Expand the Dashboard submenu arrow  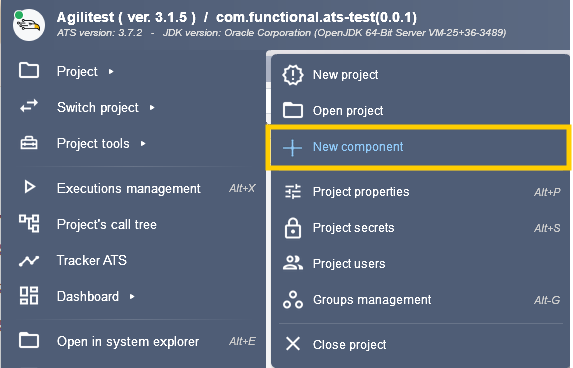tap(132, 297)
